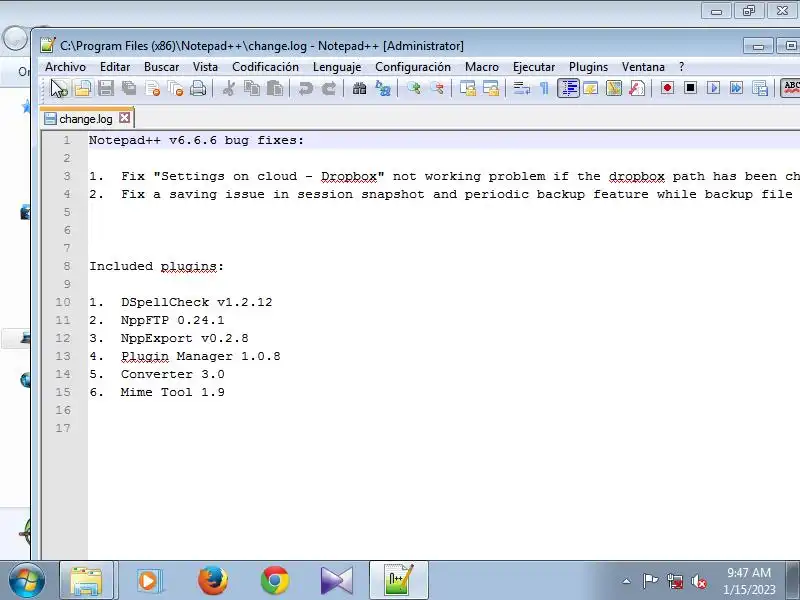
Task: Toggle the highlighted indent guide button
Action: 568,88
